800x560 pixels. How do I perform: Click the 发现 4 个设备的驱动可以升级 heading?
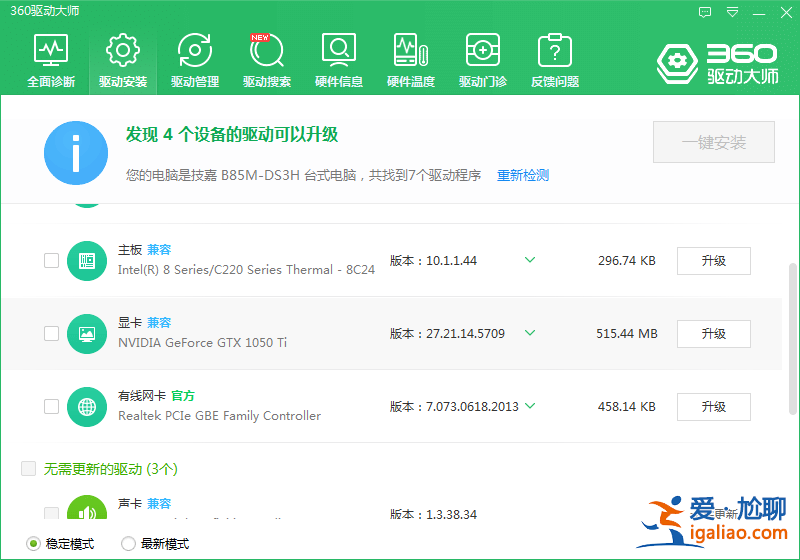(232, 135)
